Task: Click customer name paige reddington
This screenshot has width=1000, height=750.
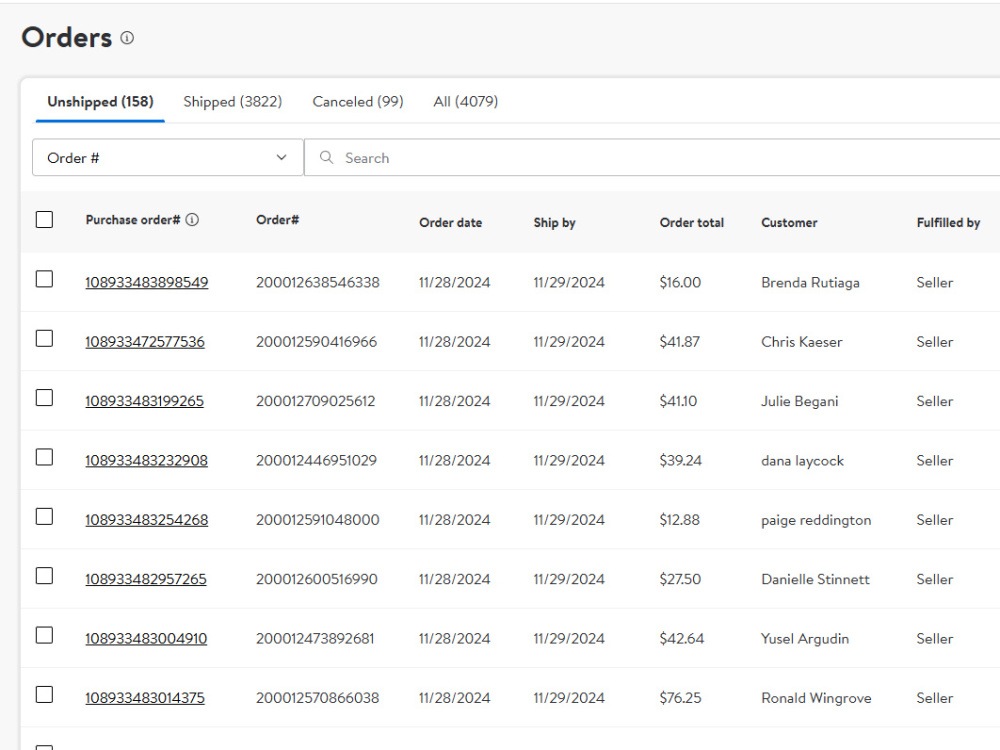Action: [816, 520]
